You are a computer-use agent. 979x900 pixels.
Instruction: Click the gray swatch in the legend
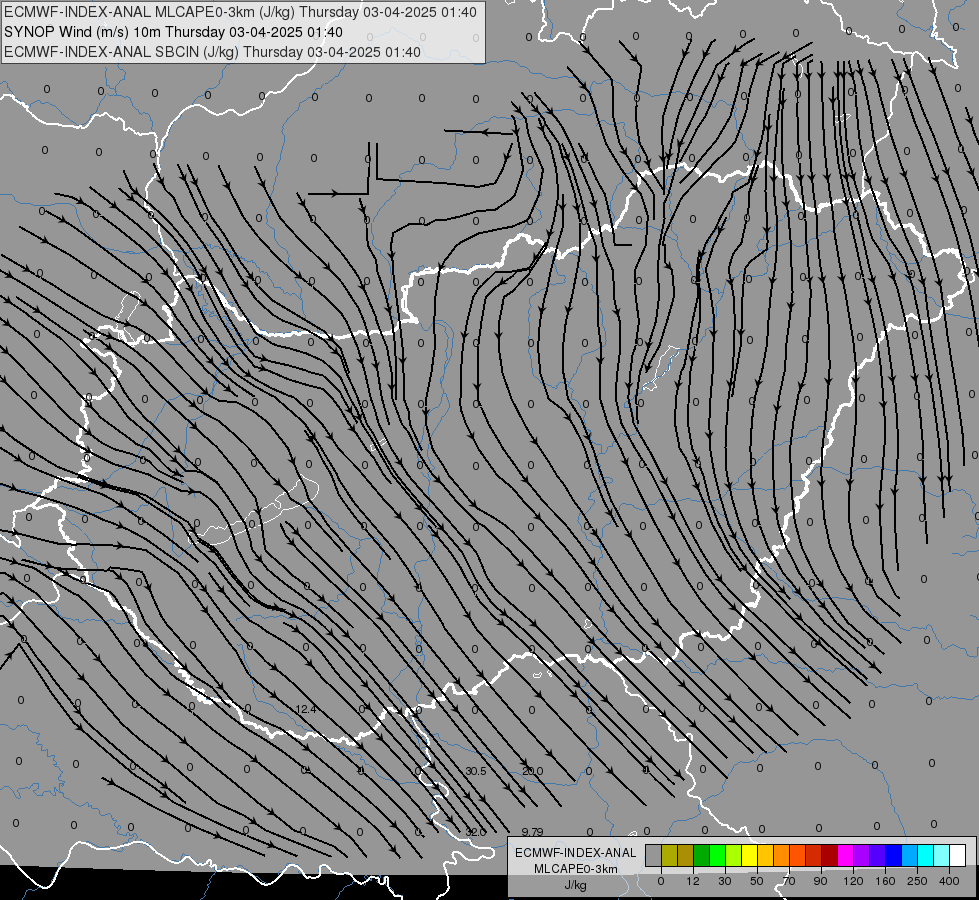653,855
